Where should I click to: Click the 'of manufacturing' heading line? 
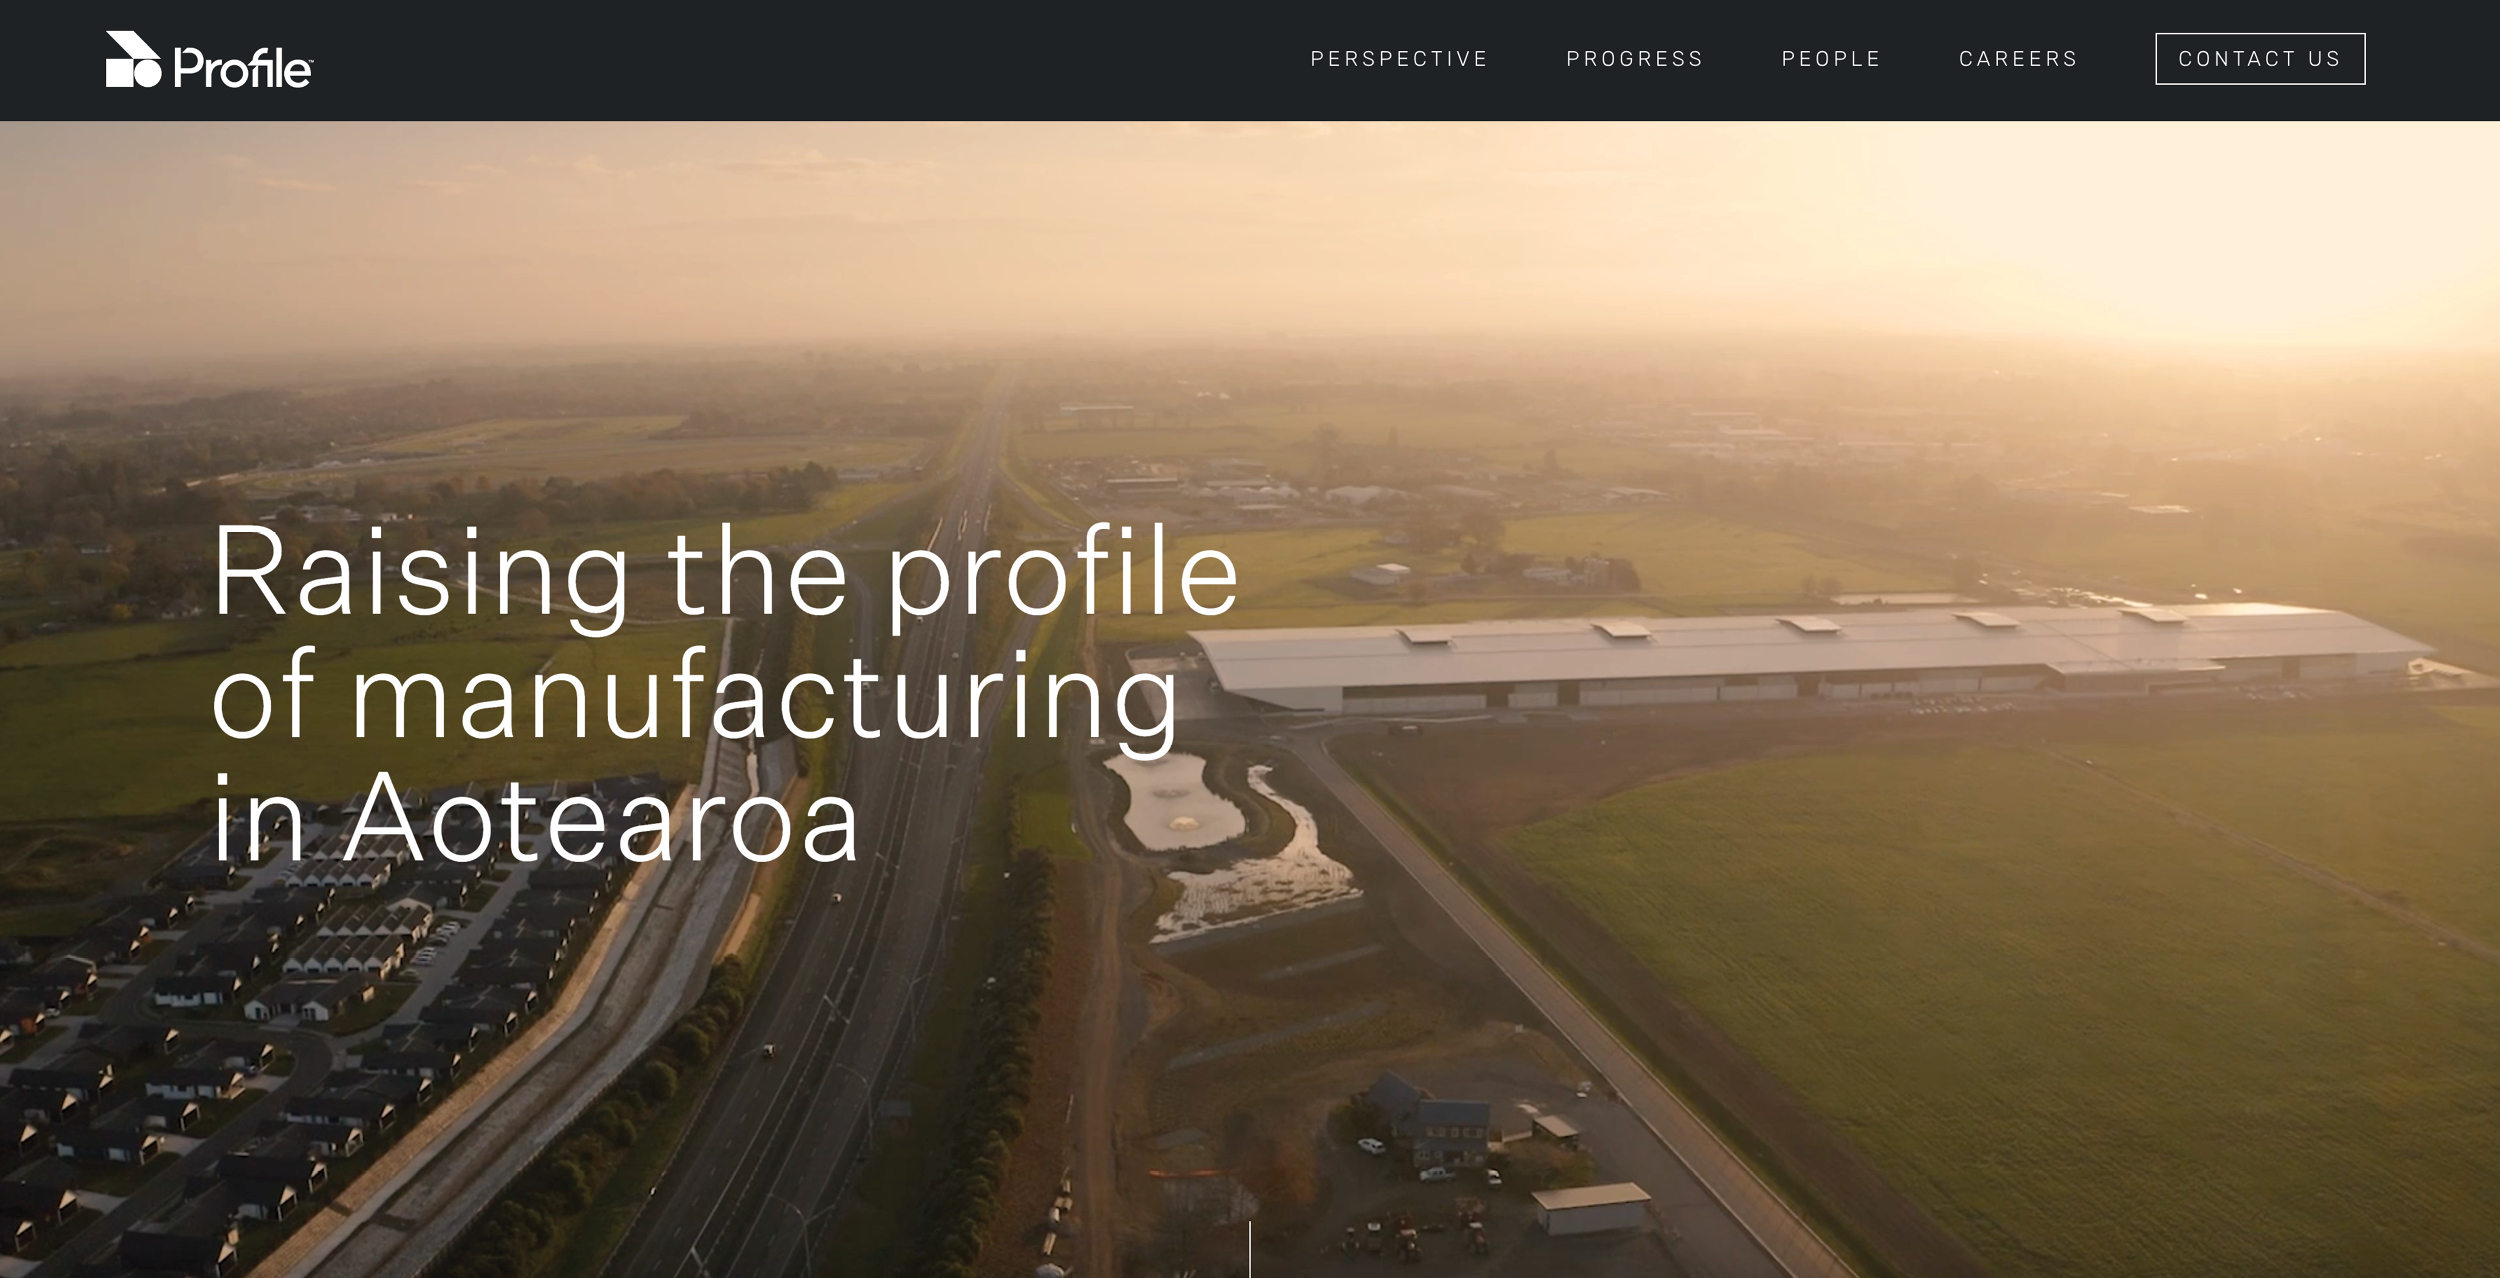[695, 698]
